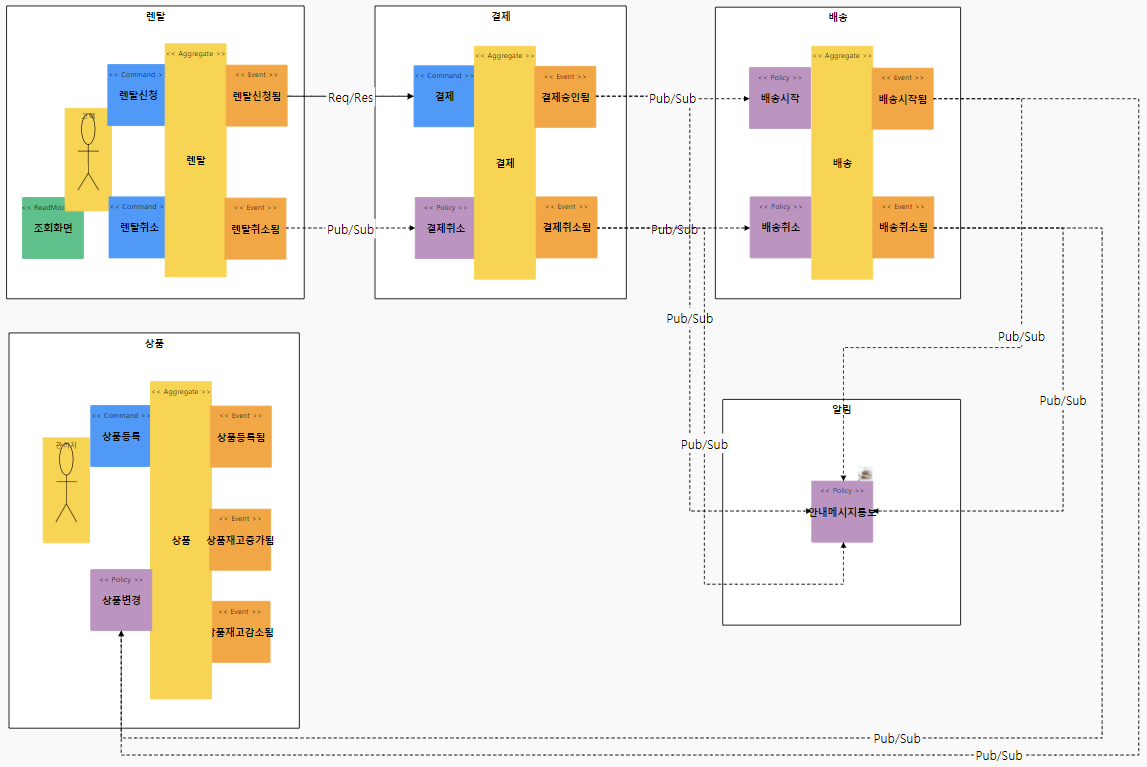Click the 배송 bounded context title
The image size is (1147, 767).
pyautogui.click(x=838, y=17)
